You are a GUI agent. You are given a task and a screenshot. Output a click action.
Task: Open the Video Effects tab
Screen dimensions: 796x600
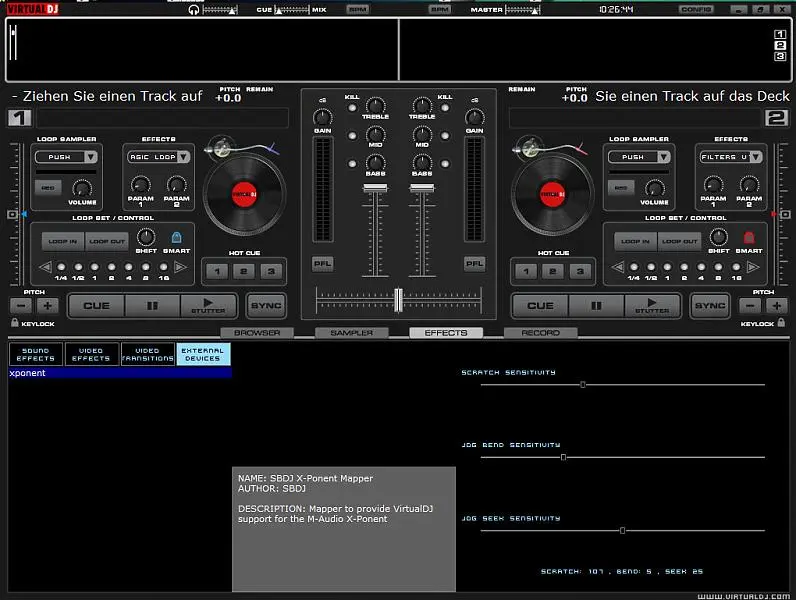pos(91,354)
